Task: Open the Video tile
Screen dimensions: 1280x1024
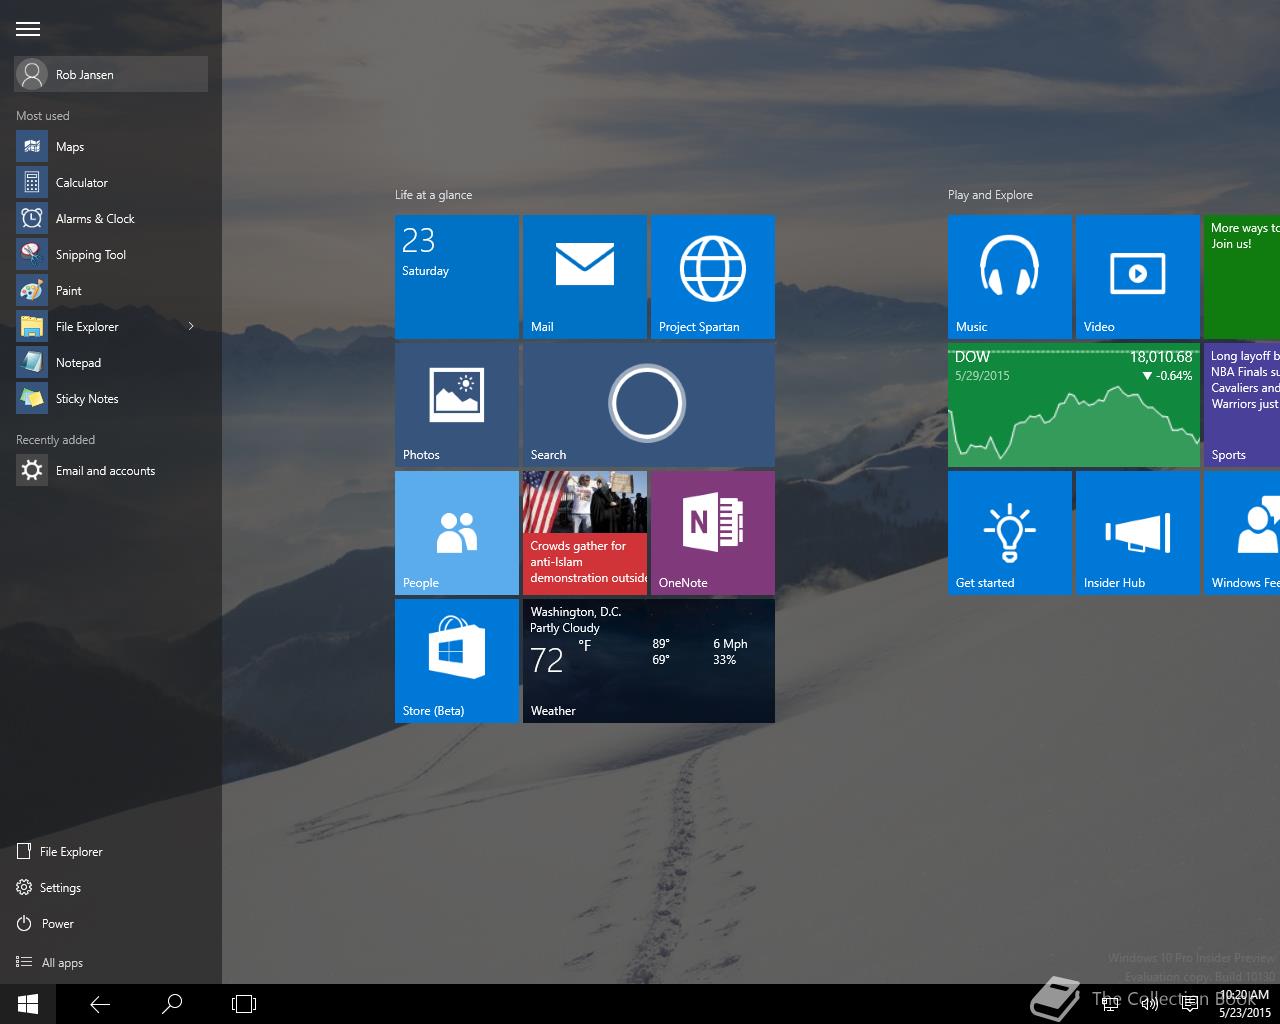Action: click(1138, 277)
